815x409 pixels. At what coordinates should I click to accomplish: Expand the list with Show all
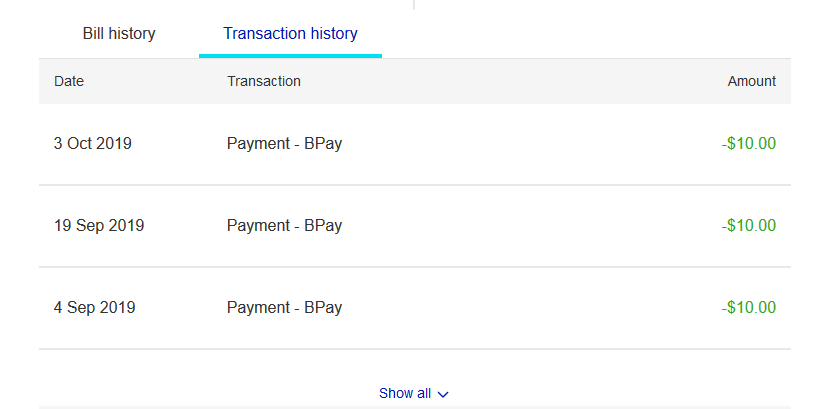pyautogui.click(x=405, y=394)
